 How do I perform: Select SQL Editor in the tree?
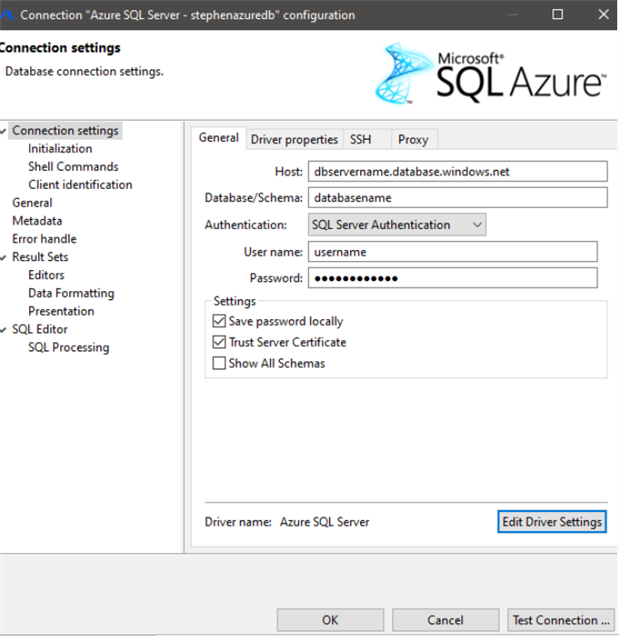coord(40,329)
